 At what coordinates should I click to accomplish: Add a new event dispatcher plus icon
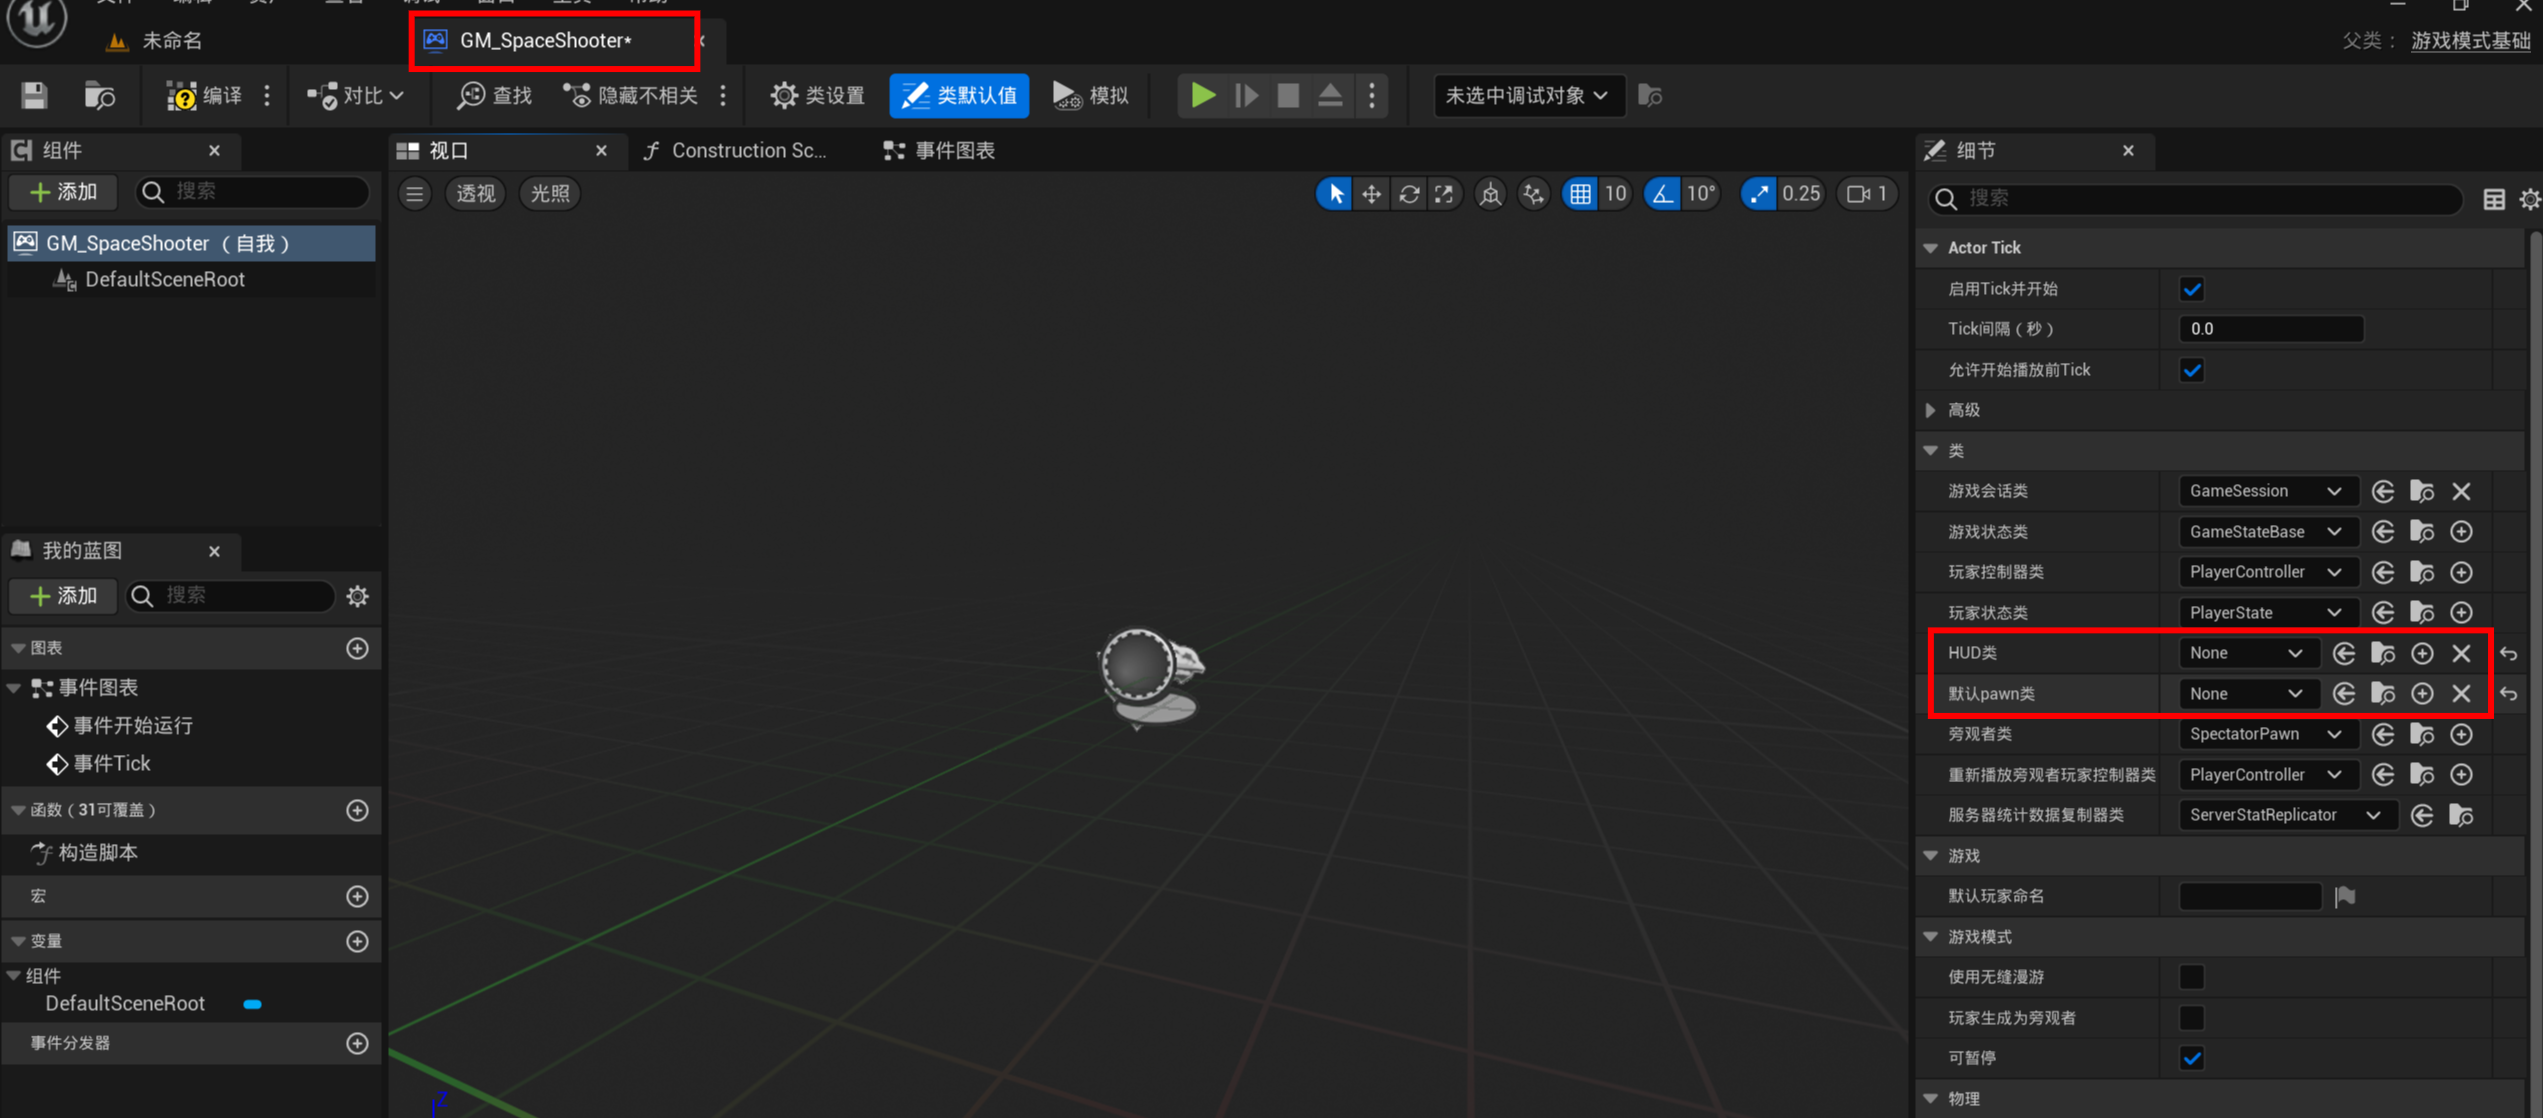pyautogui.click(x=357, y=1043)
